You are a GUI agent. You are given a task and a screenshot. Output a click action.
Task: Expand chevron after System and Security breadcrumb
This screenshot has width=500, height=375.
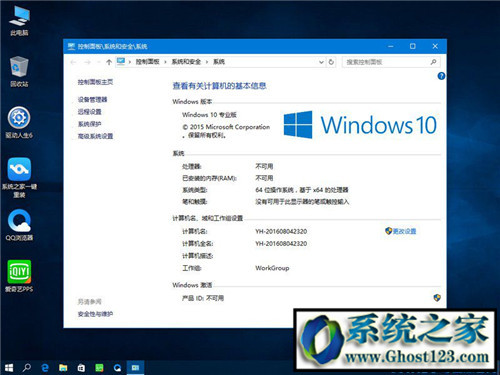(207, 62)
